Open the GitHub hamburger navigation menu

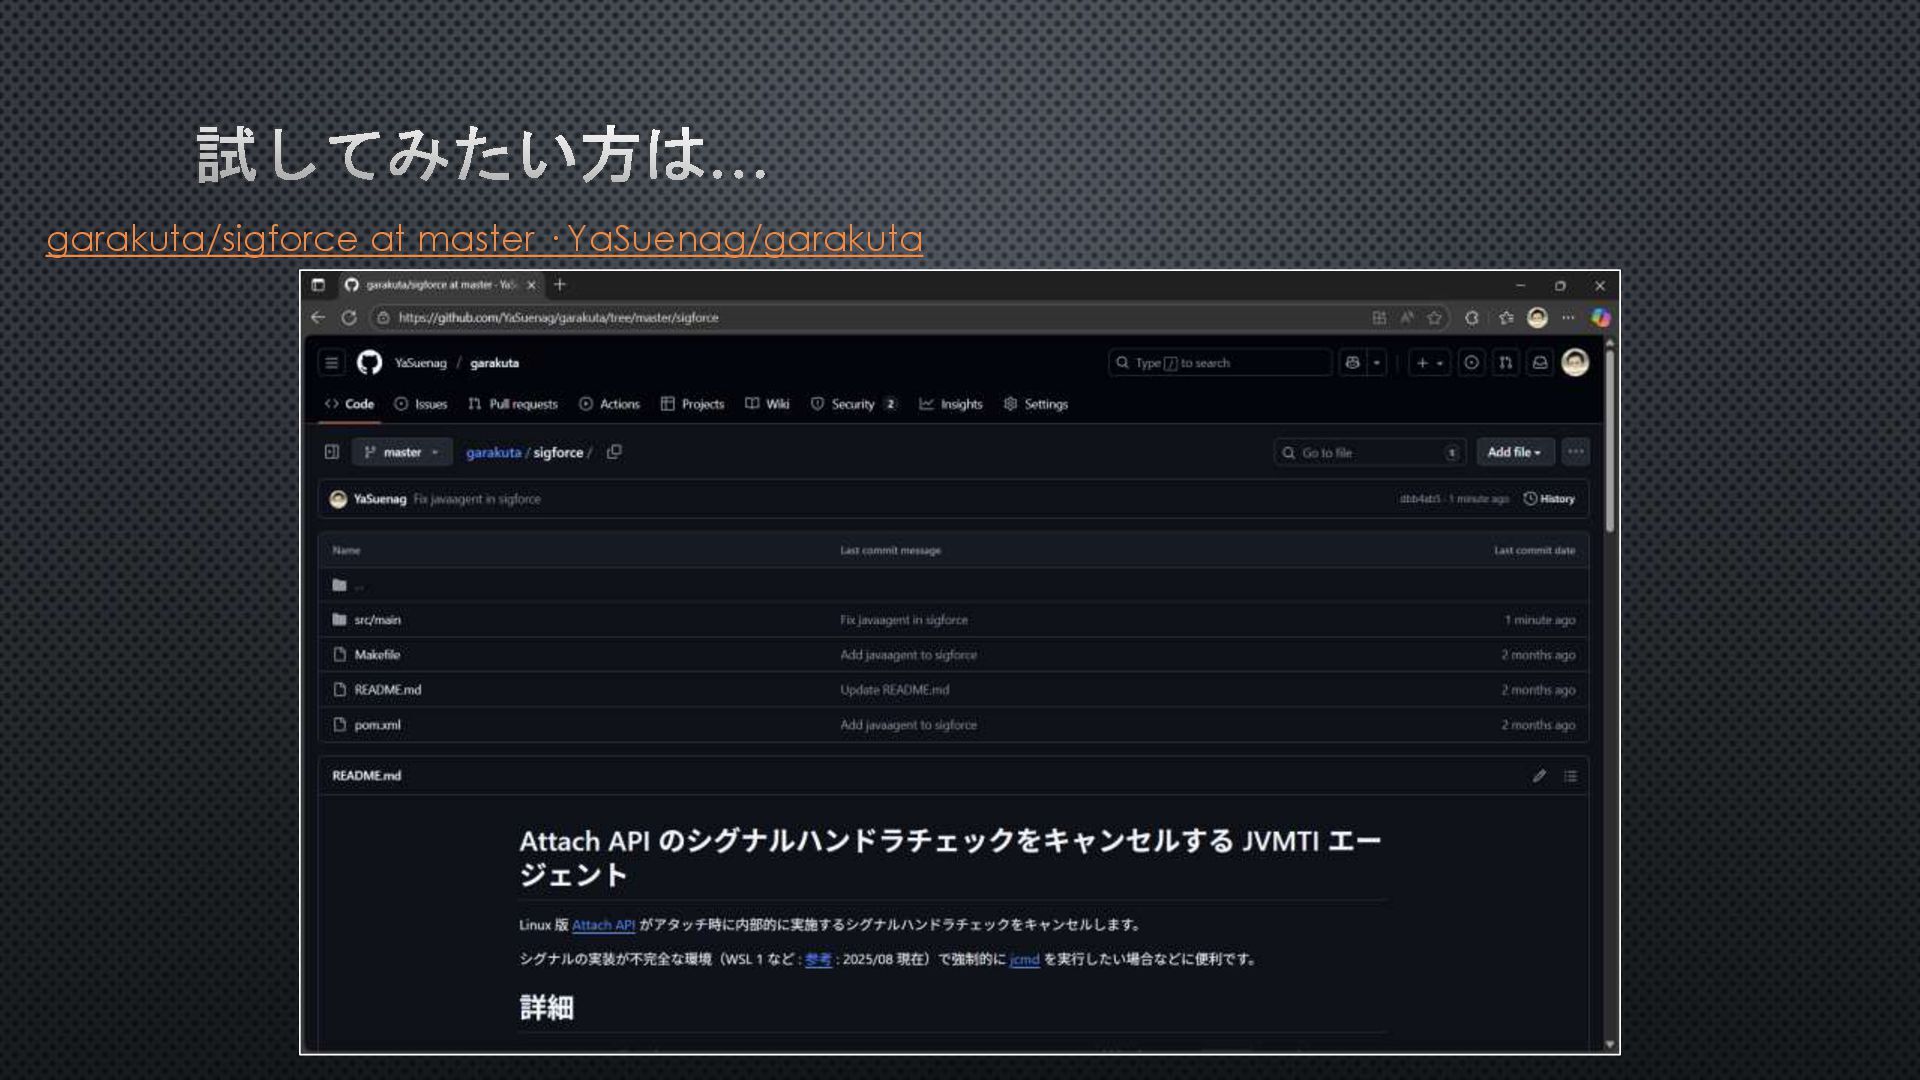331,363
